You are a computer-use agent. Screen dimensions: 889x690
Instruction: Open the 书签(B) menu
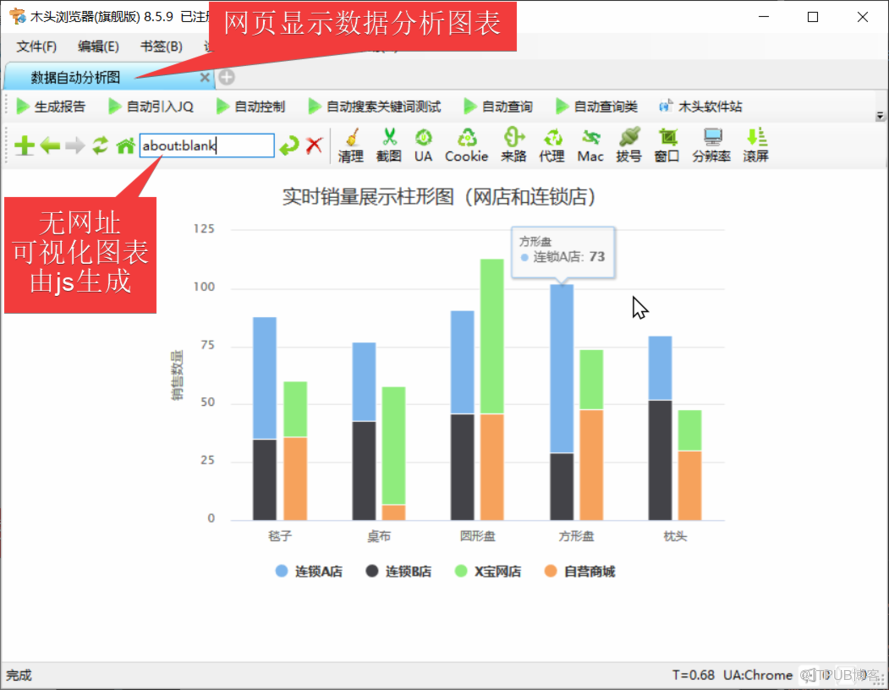(x=162, y=46)
